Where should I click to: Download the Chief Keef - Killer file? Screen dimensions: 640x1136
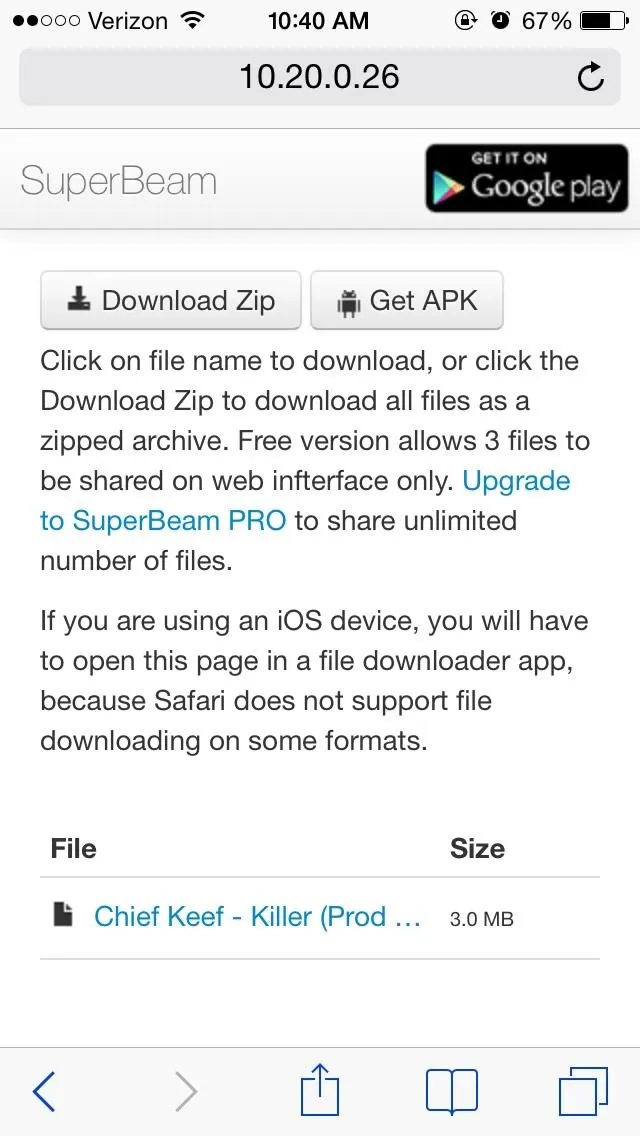[x=257, y=917]
